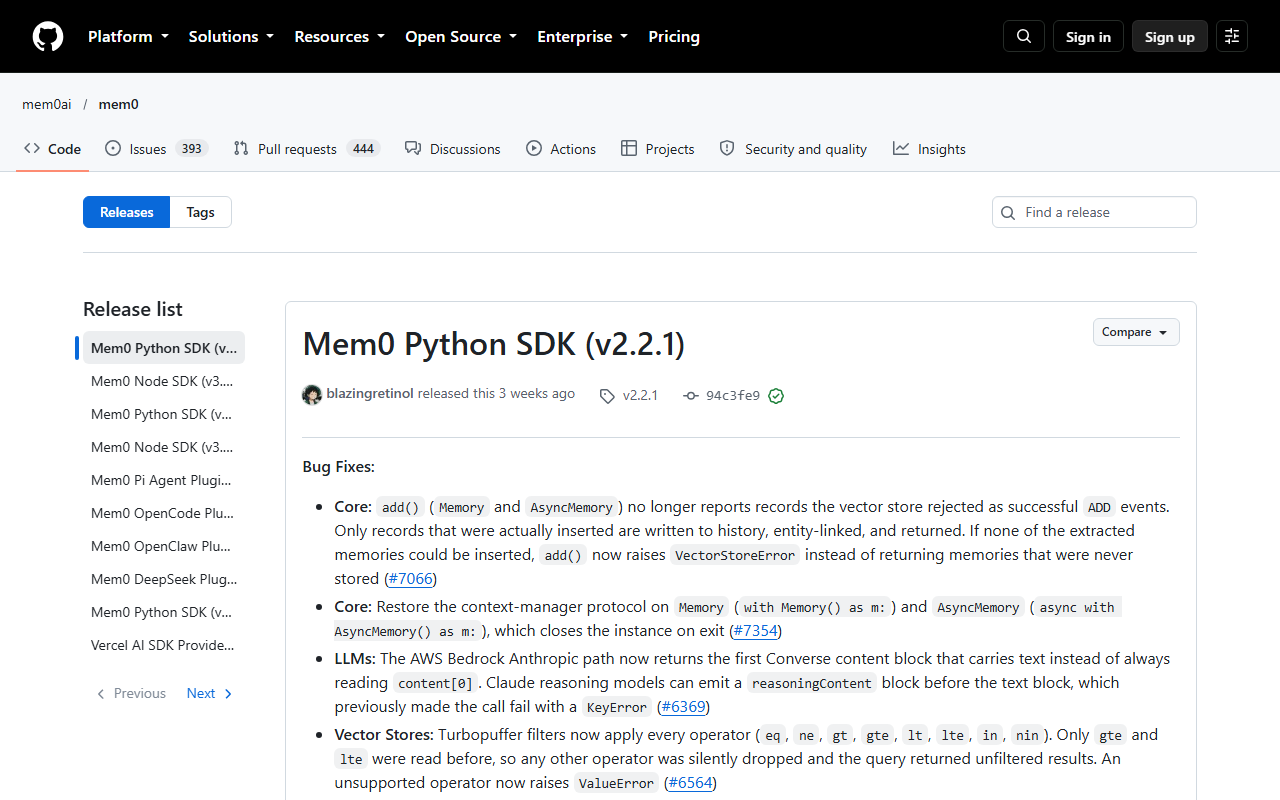Open the GitHub homepage logo

(x=48, y=37)
